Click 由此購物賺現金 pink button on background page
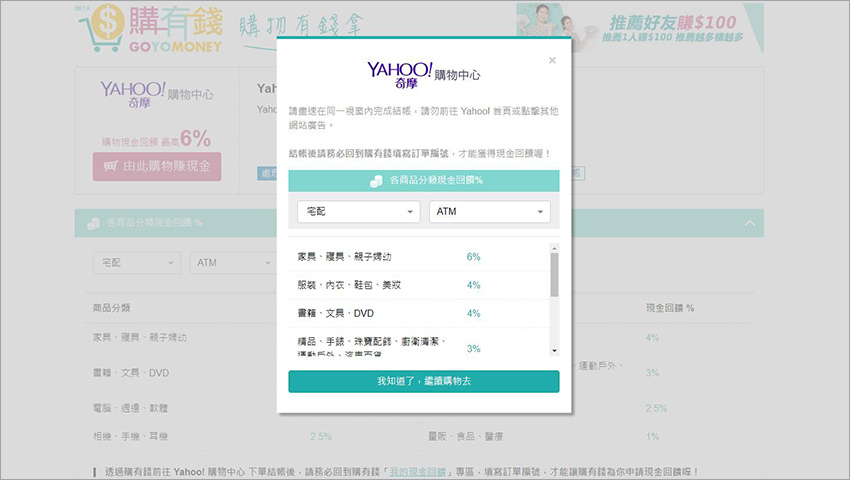850x480 pixels. click(x=157, y=167)
